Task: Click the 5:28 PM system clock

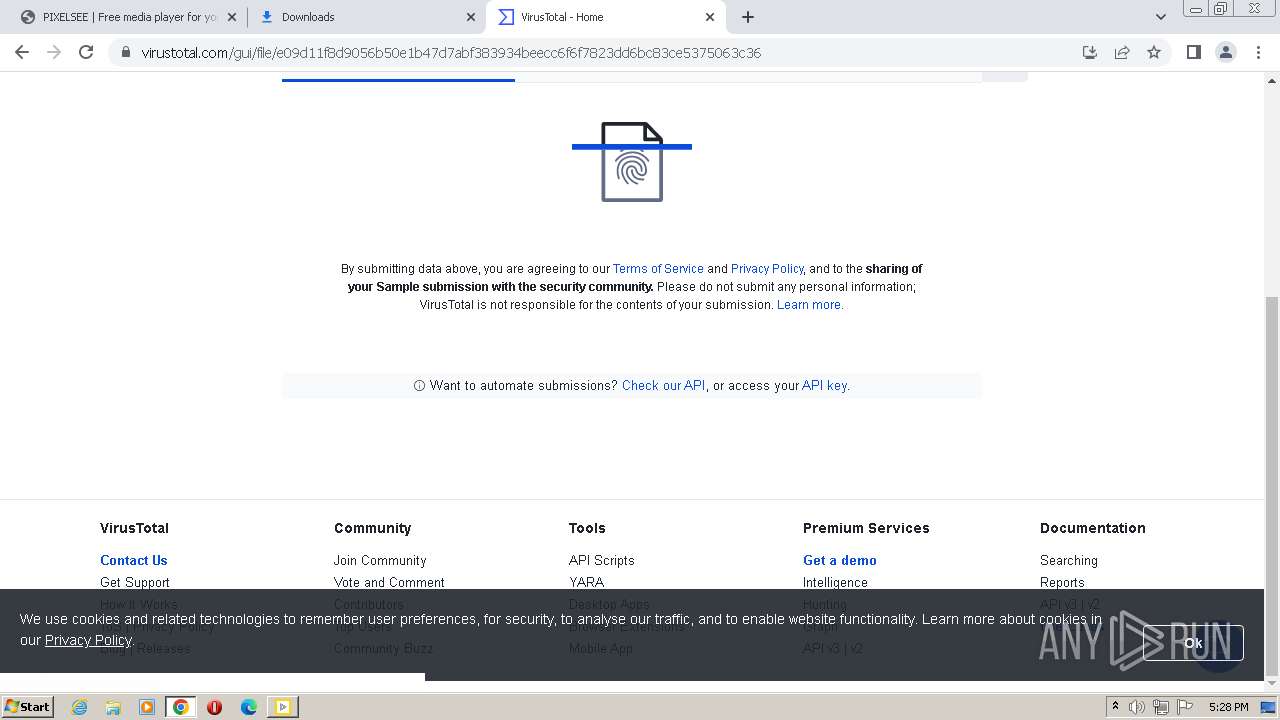Action: click(1228, 707)
